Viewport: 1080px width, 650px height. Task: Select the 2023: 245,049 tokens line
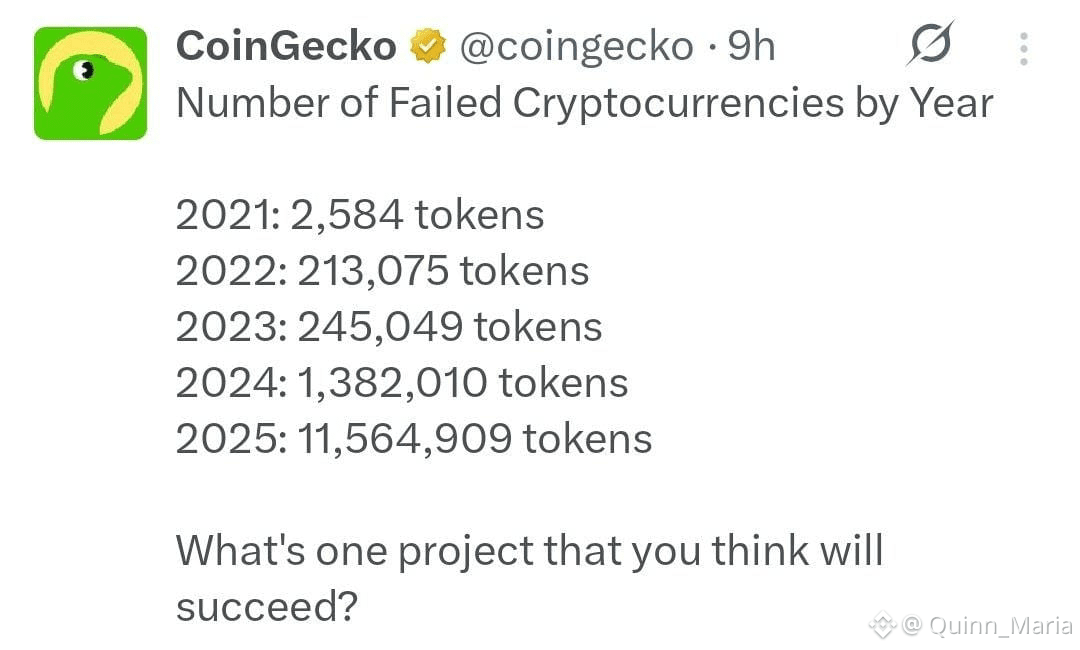[389, 326]
